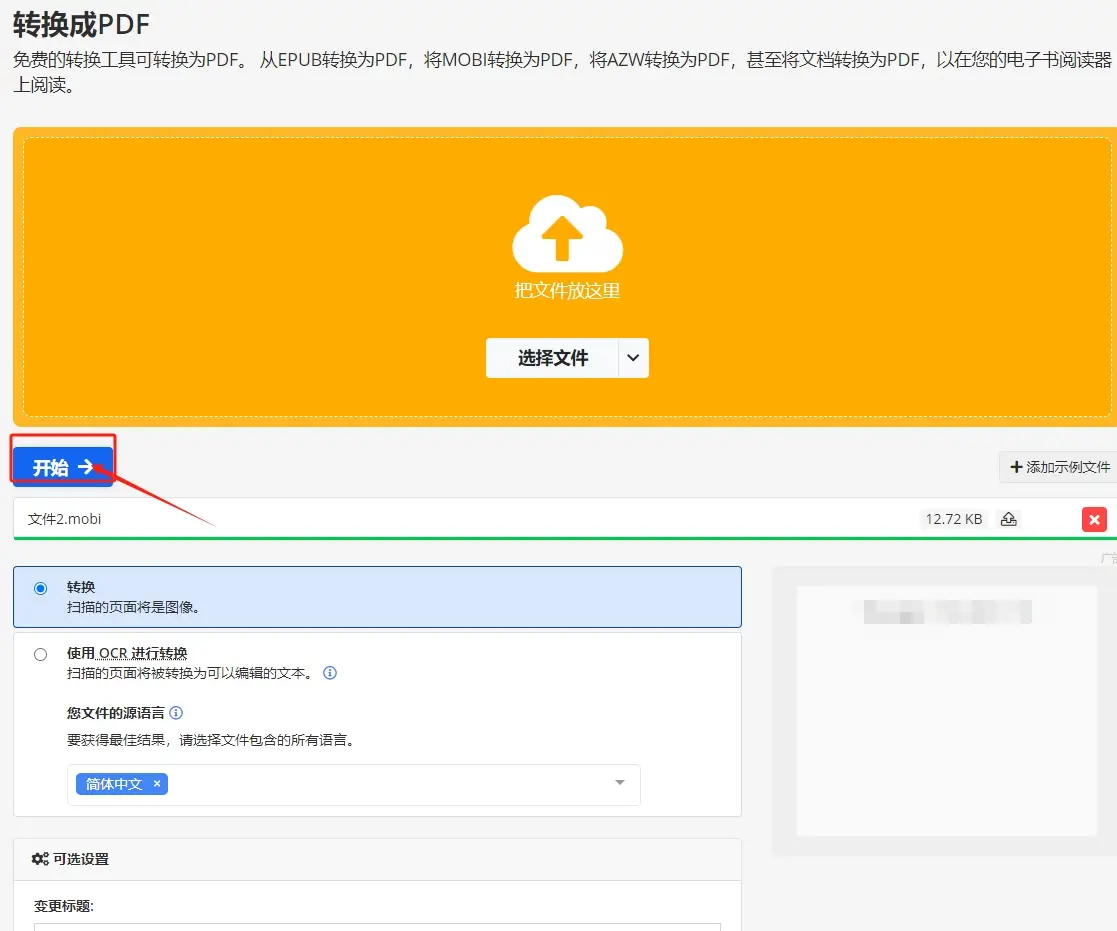Click the 12.72 KB file size label
The width and height of the screenshot is (1117, 931).
coord(953,519)
